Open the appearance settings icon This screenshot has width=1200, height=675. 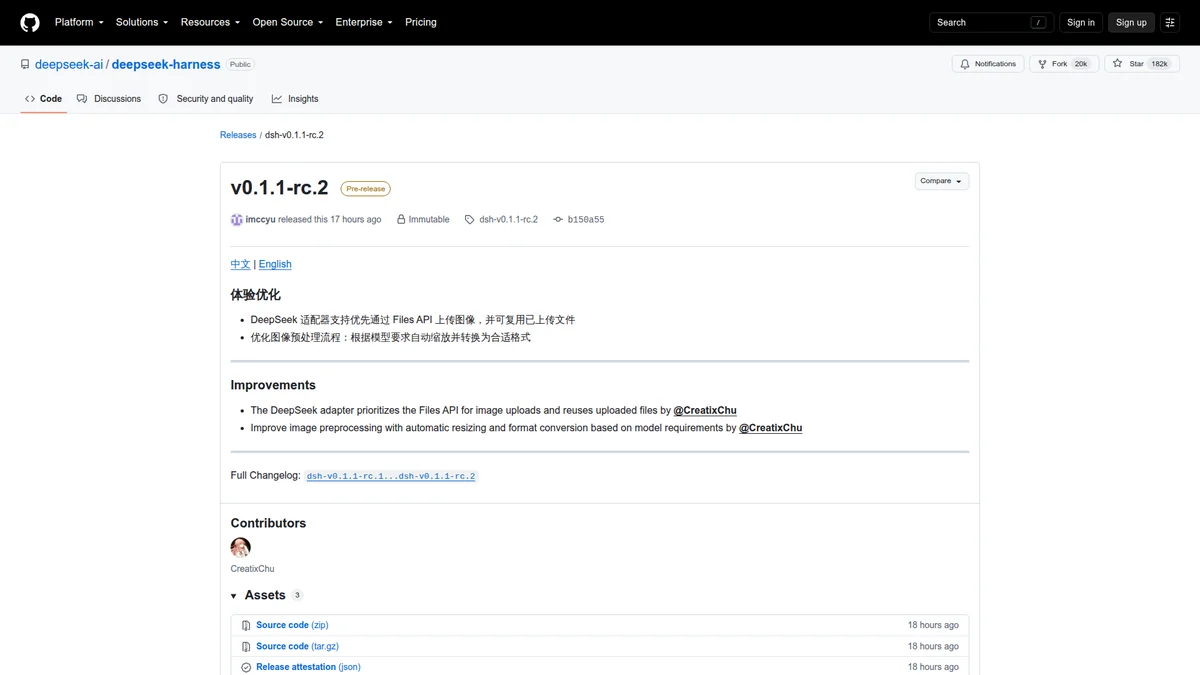(1170, 22)
